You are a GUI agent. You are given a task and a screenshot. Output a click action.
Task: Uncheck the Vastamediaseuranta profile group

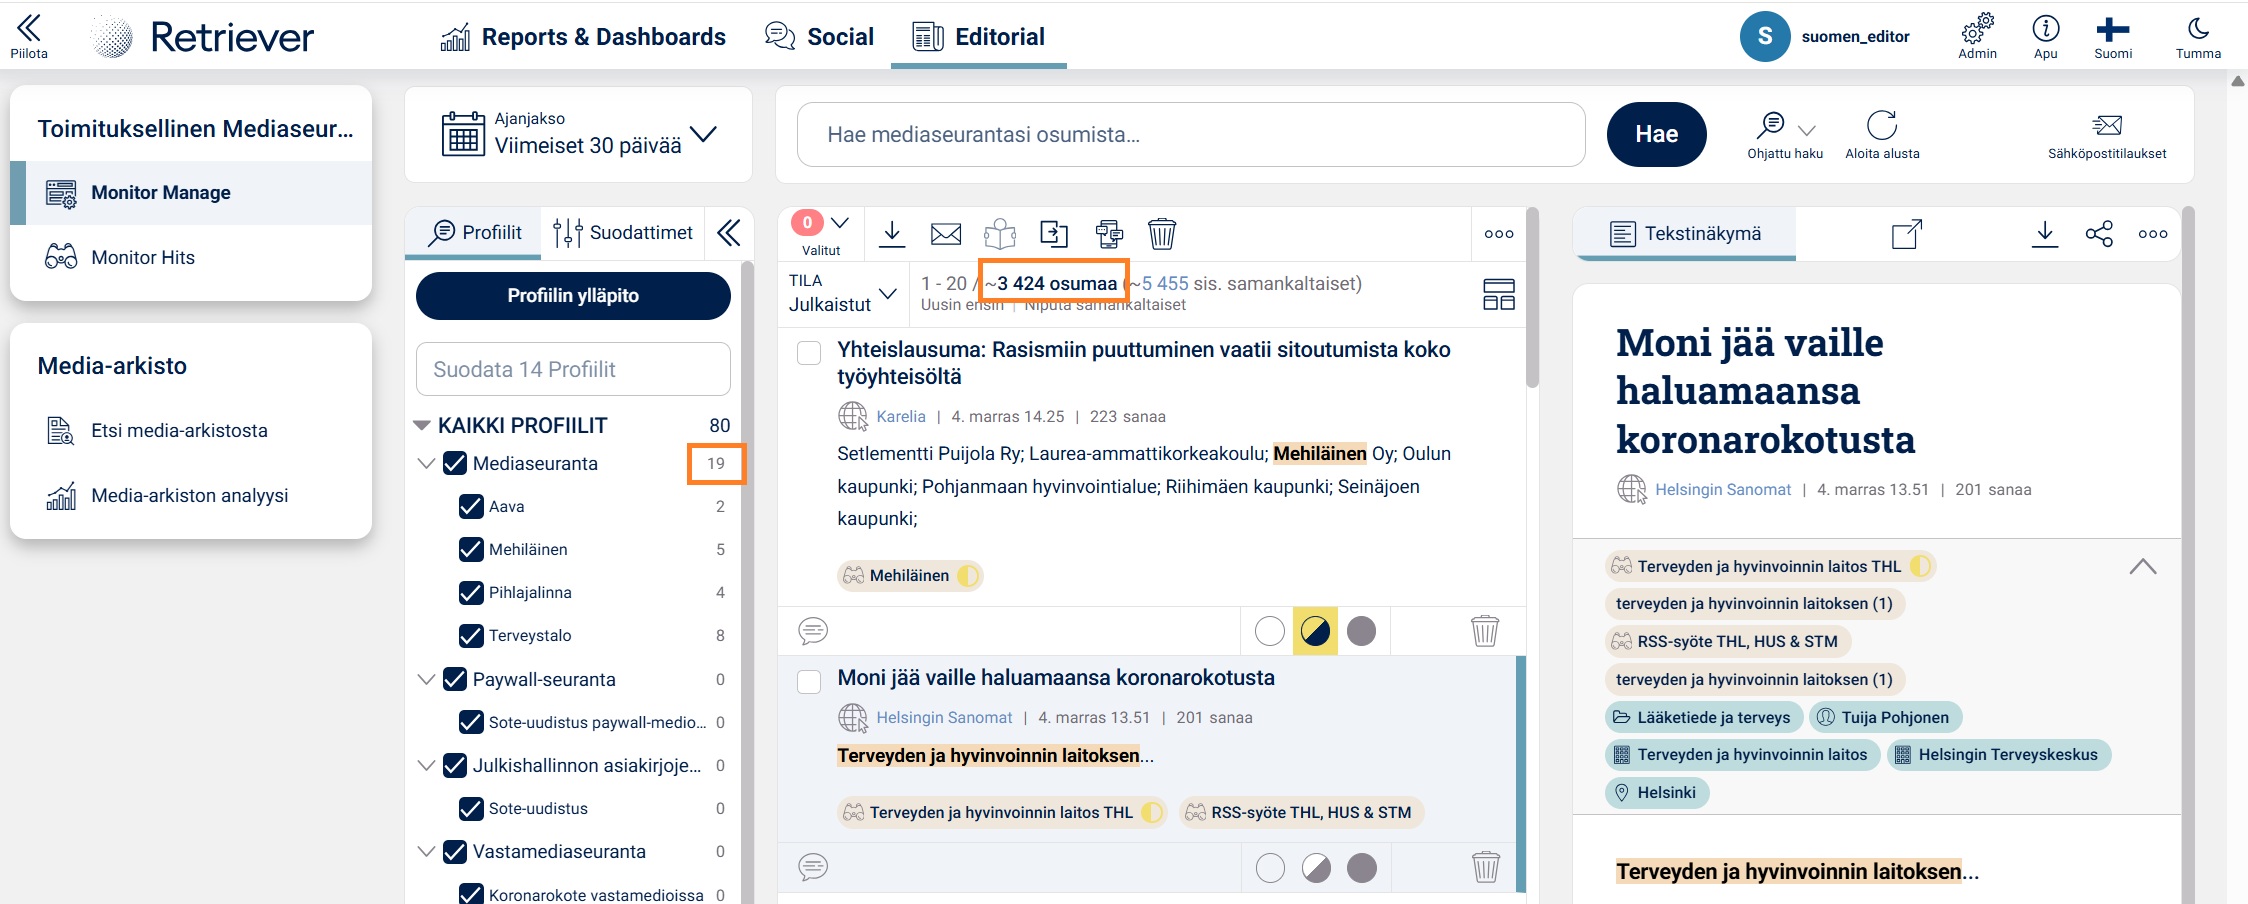pyautogui.click(x=455, y=851)
